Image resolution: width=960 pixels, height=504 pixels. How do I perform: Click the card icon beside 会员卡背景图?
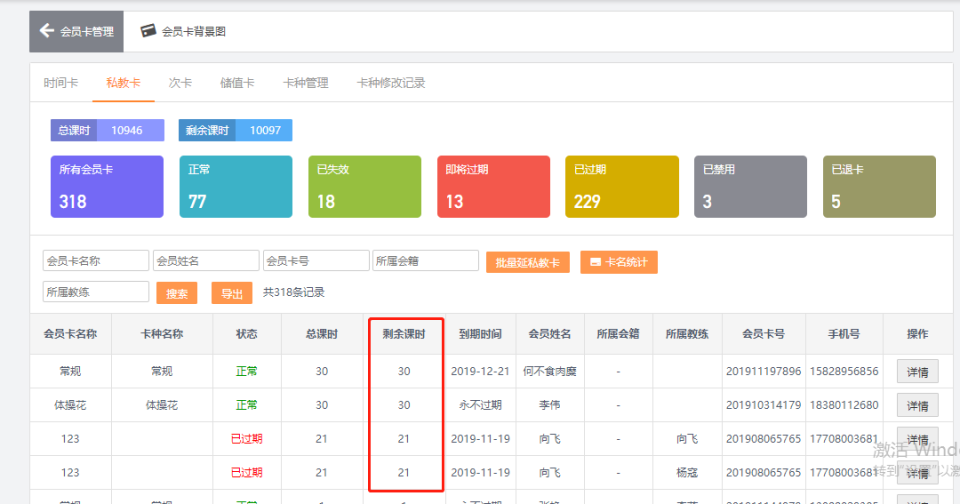point(148,31)
